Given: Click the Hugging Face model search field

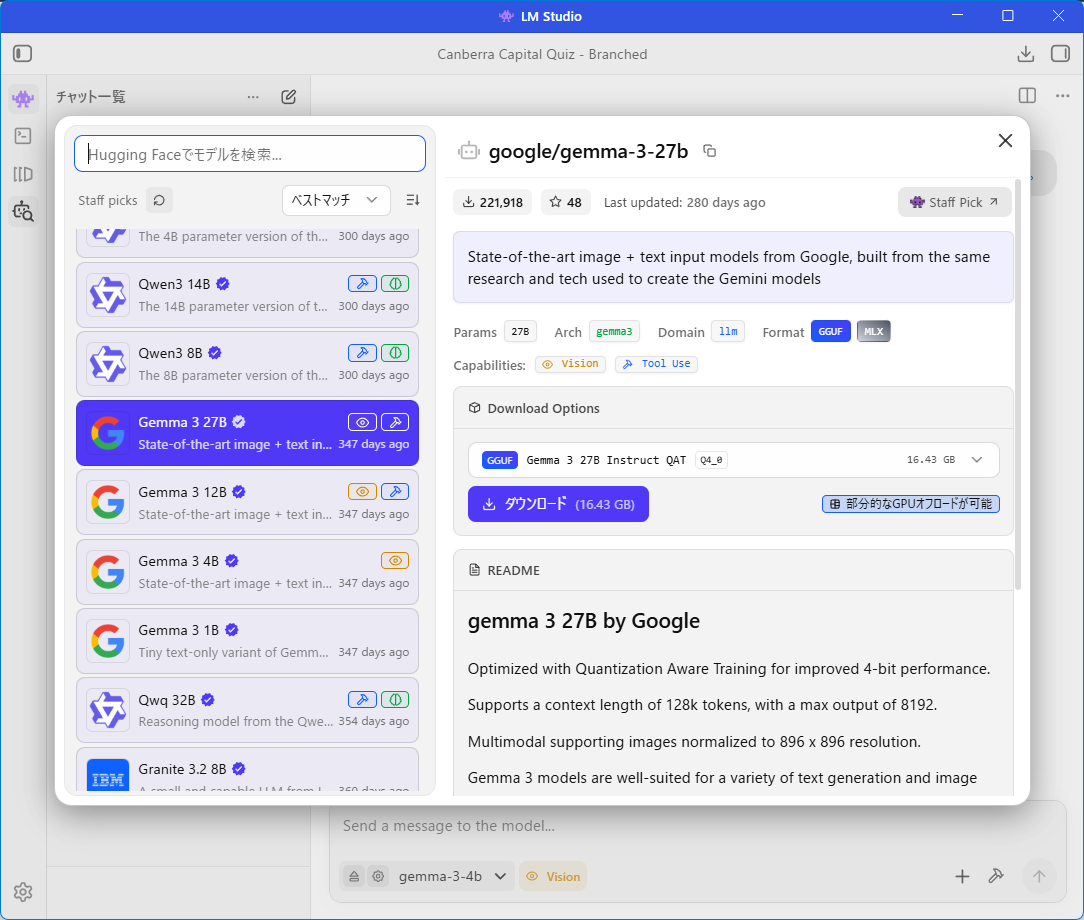Looking at the screenshot, I should point(250,154).
